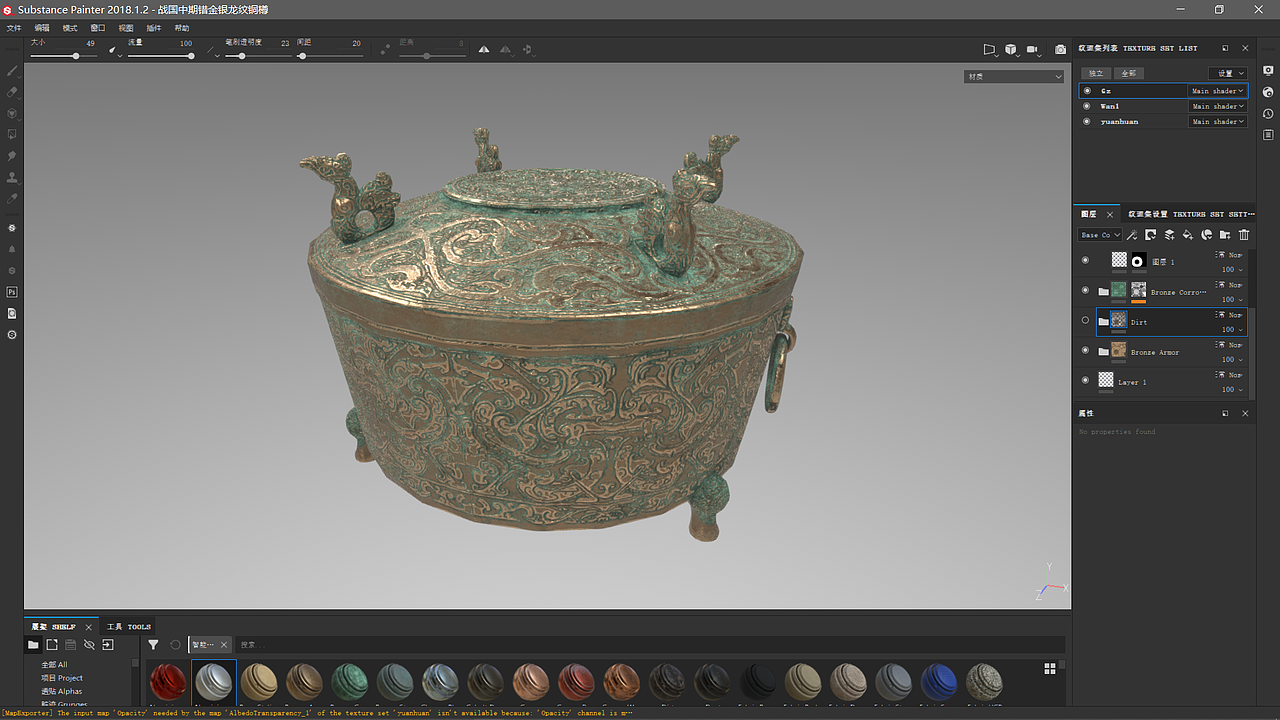Toggle the symmetry mirror icon
1280x720 pixels.
[x=484, y=49]
